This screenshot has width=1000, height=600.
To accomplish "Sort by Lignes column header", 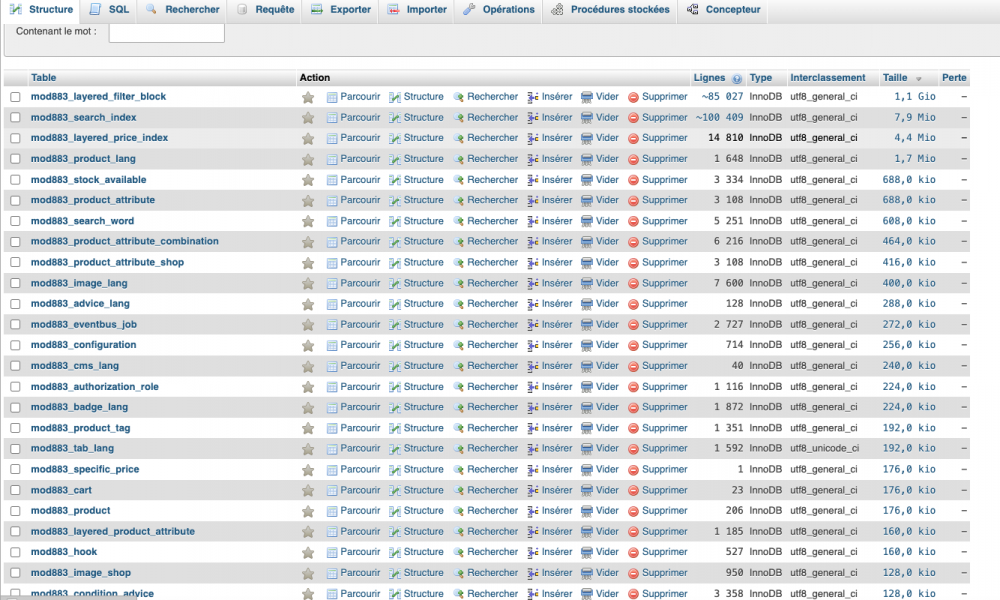I will [709, 78].
